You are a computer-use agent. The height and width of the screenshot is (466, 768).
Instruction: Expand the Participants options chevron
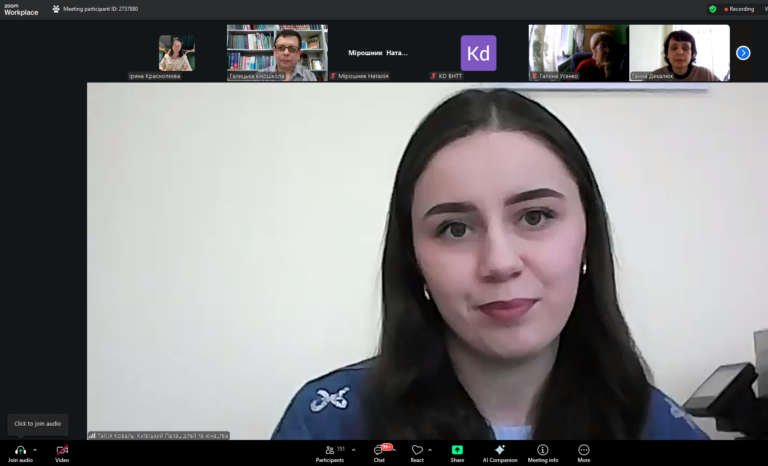pos(353,449)
